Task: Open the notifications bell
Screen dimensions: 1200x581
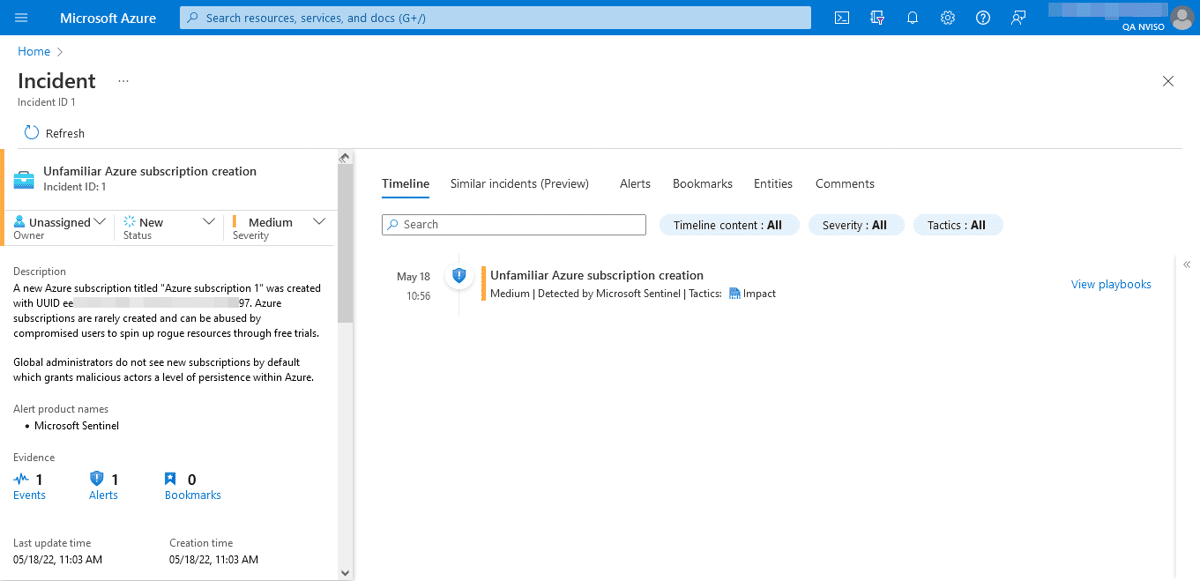Action: [912, 18]
